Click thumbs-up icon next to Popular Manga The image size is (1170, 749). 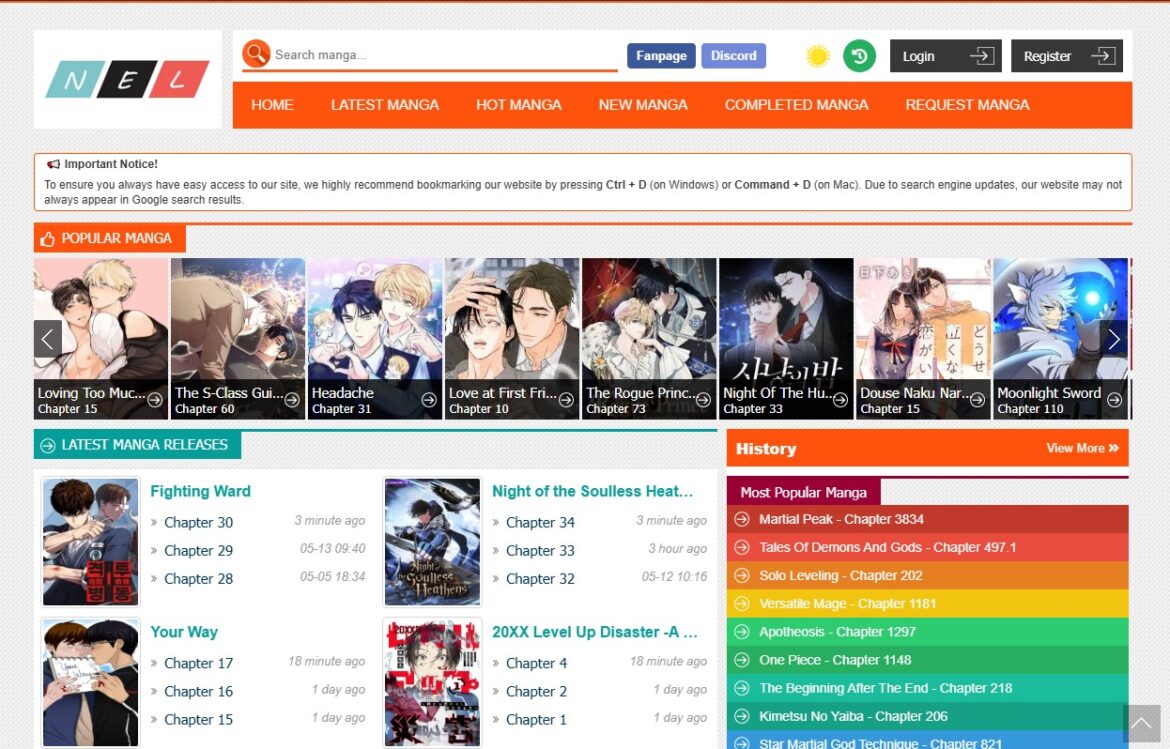coord(48,239)
